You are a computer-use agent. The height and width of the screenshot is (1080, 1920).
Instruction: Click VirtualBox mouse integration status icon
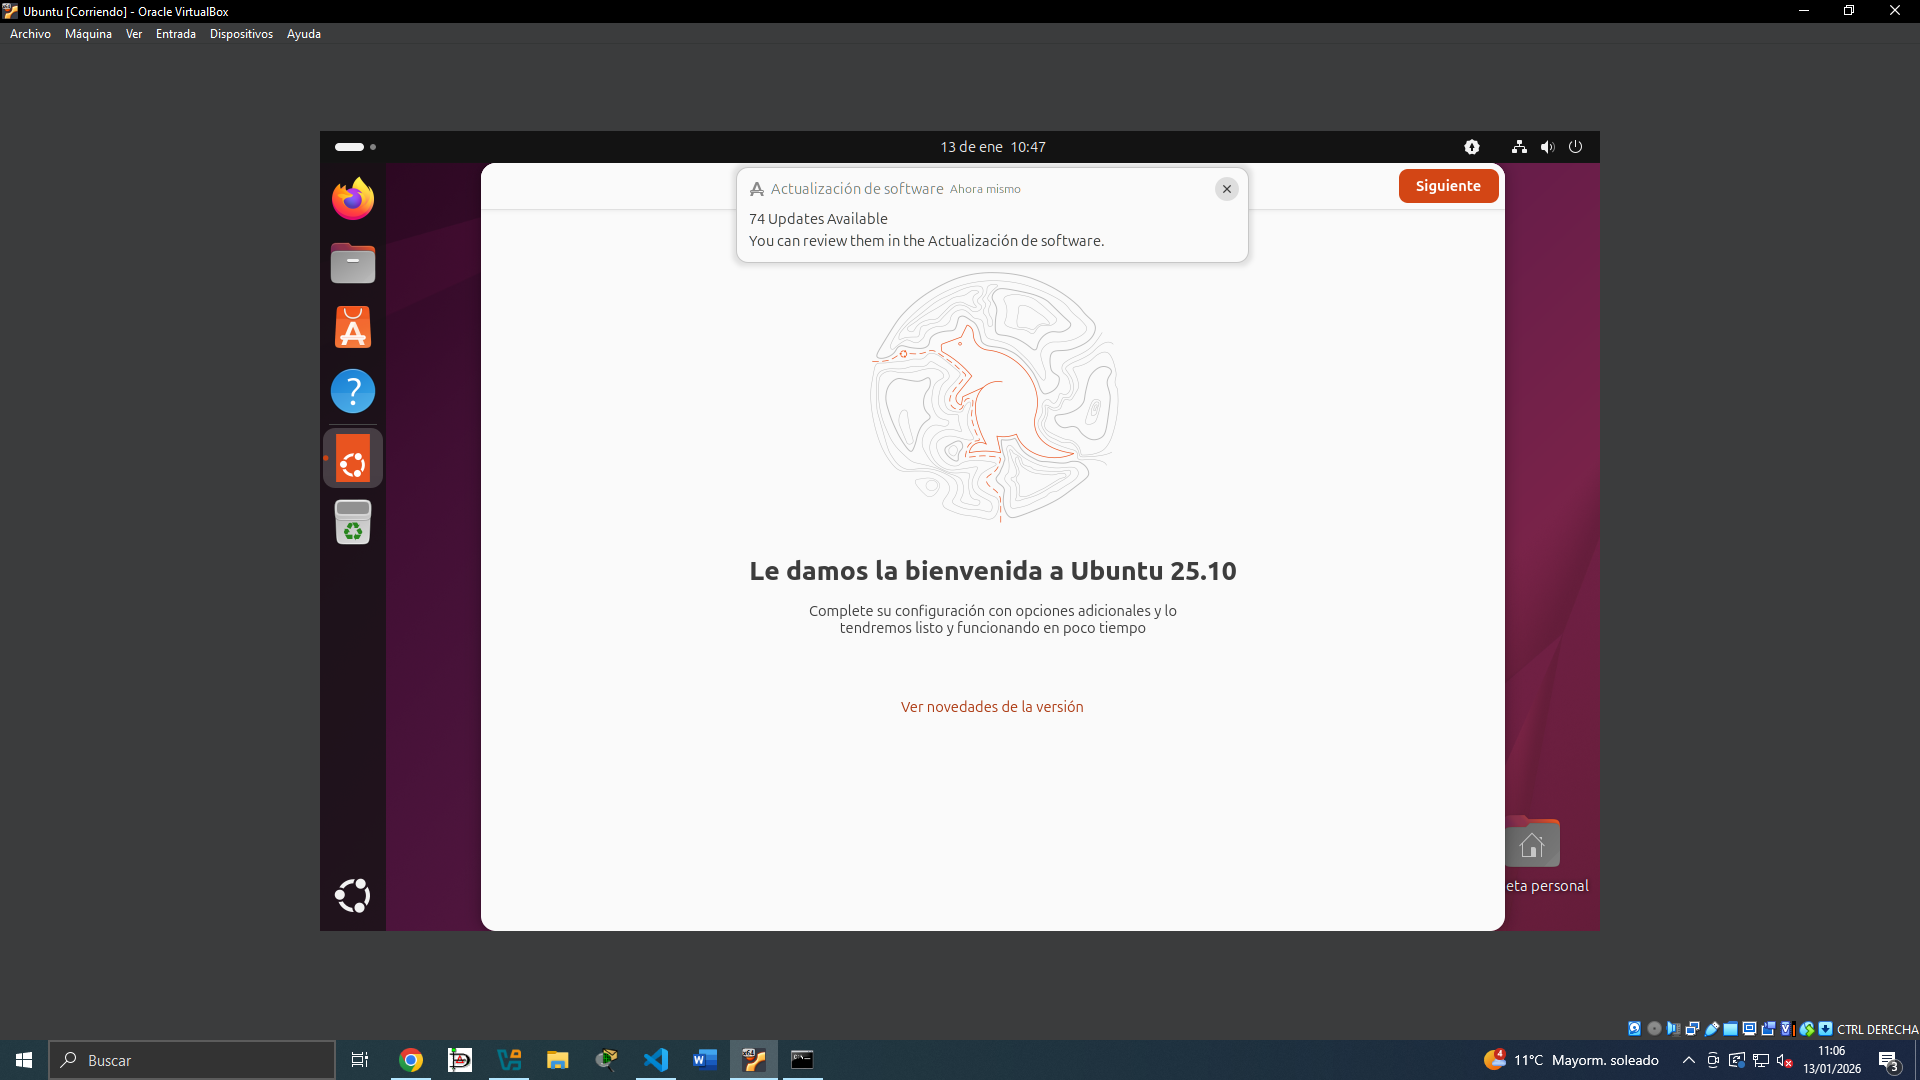[x=1807, y=1029]
